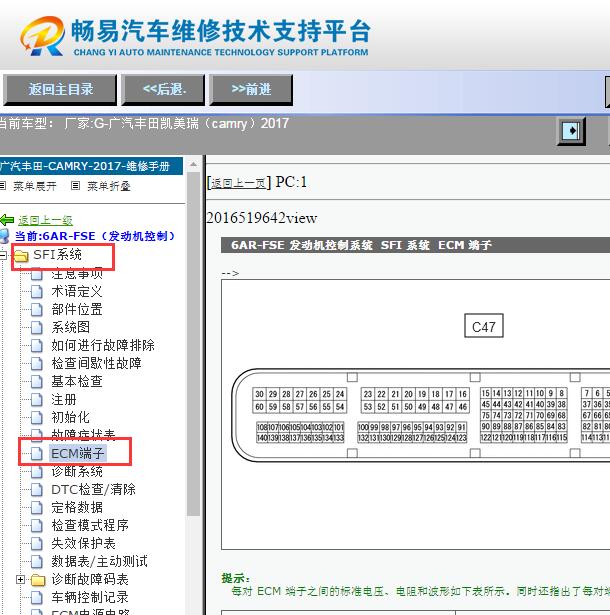Open the 注意事项 page
Screen dimensions: 610x615
tap(77, 273)
